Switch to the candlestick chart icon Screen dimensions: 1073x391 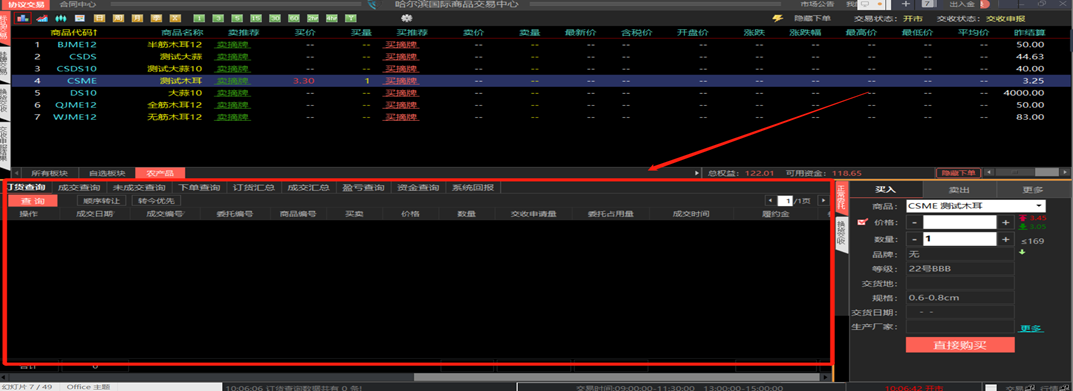pos(61,18)
